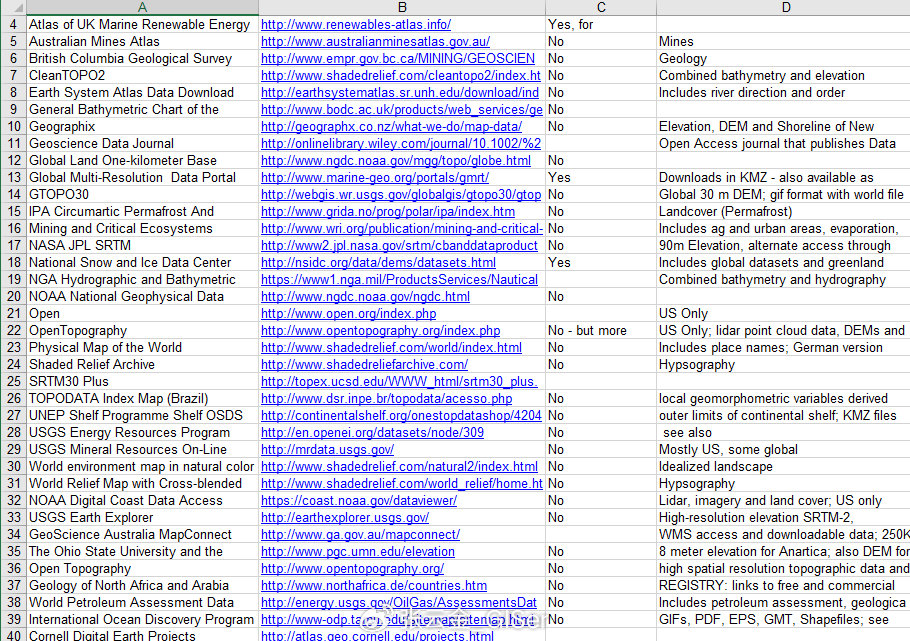Open the atlas.geo.cornell.edu projects link
This screenshot has width=910, height=641.
pos(377,635)
